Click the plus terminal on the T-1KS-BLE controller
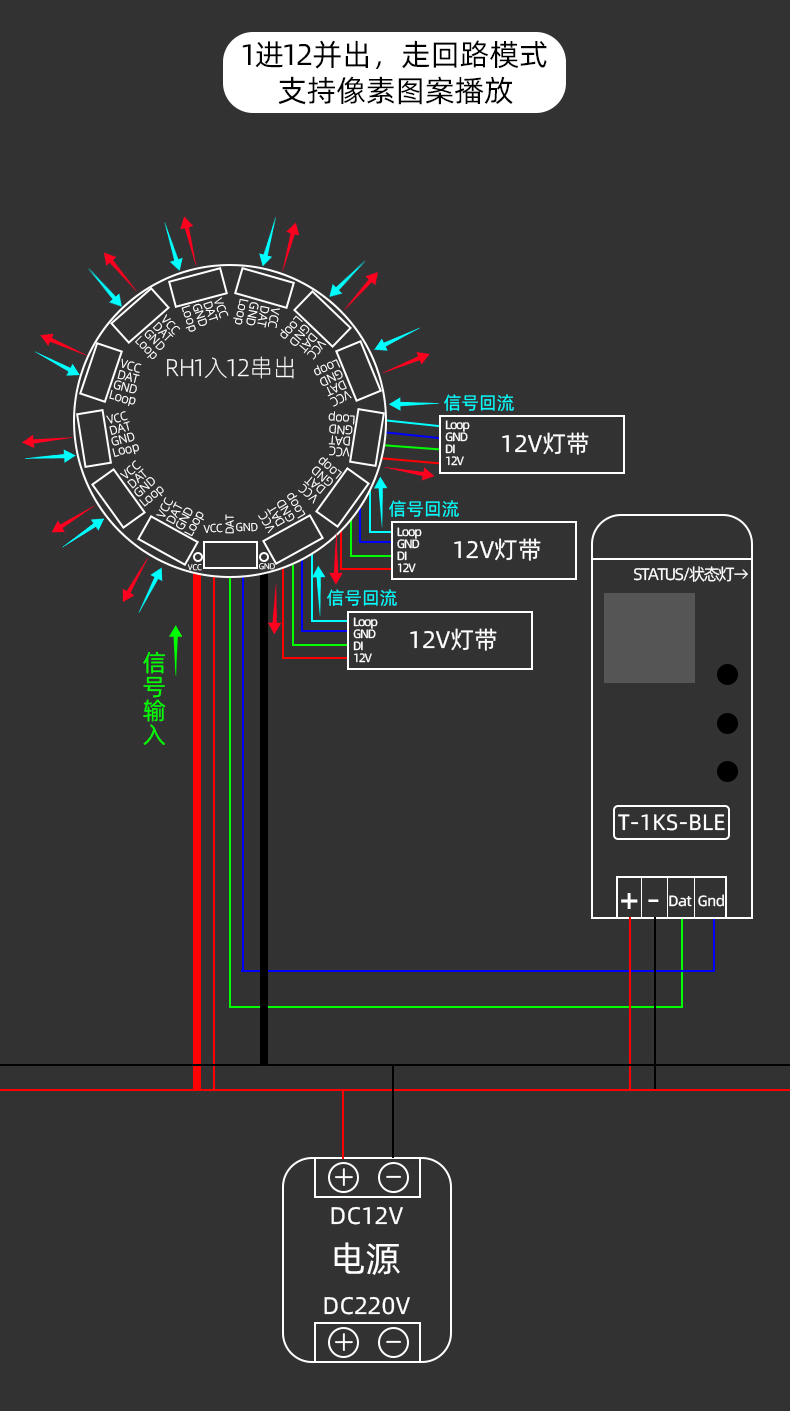This screenshot has width=790, height=1411. pos(629,900)
